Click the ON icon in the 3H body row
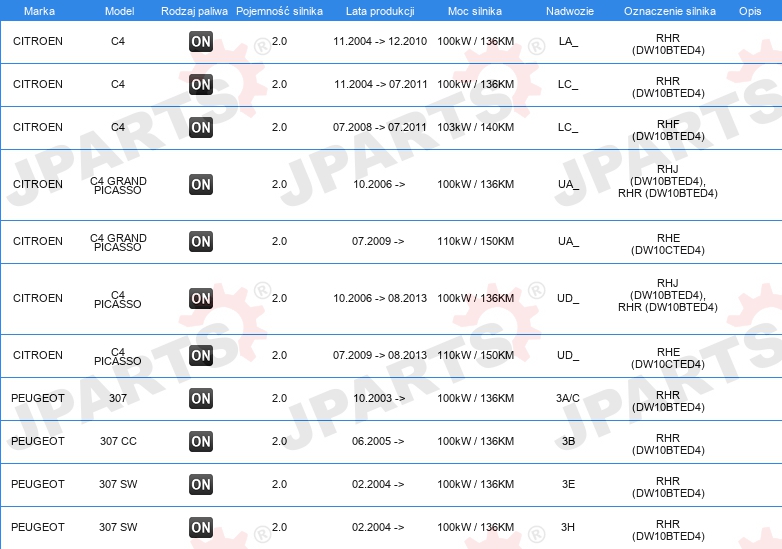The image size is (782, 549). coord(201,527)
